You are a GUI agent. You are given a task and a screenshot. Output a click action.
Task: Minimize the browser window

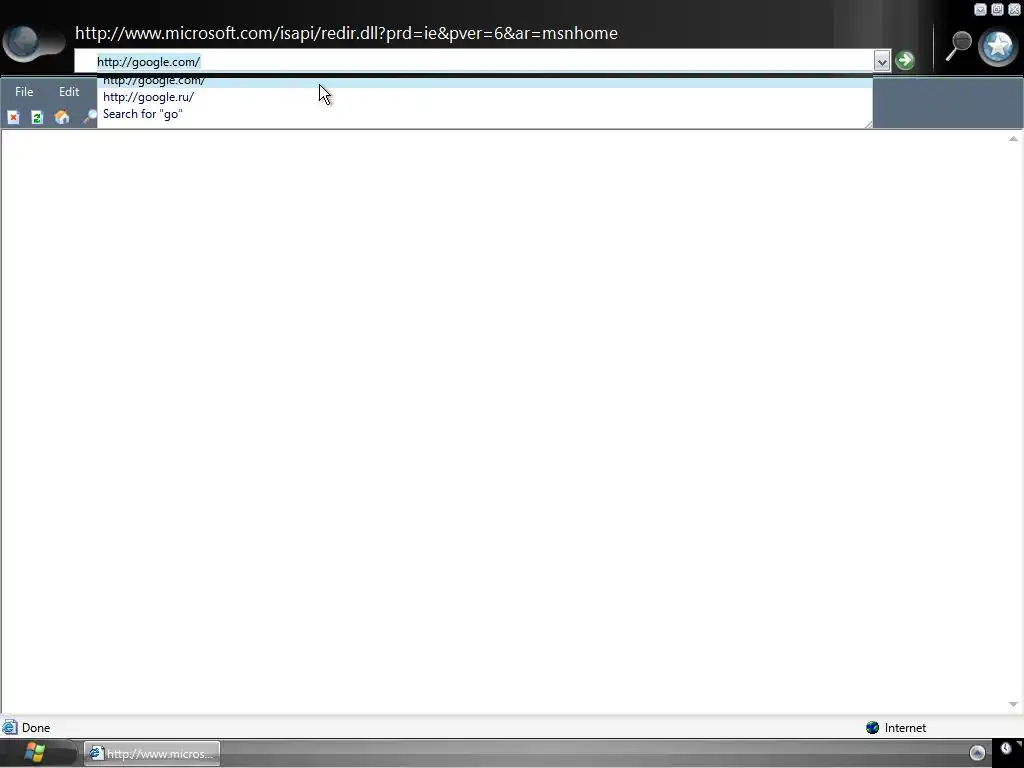pos(980,9)
